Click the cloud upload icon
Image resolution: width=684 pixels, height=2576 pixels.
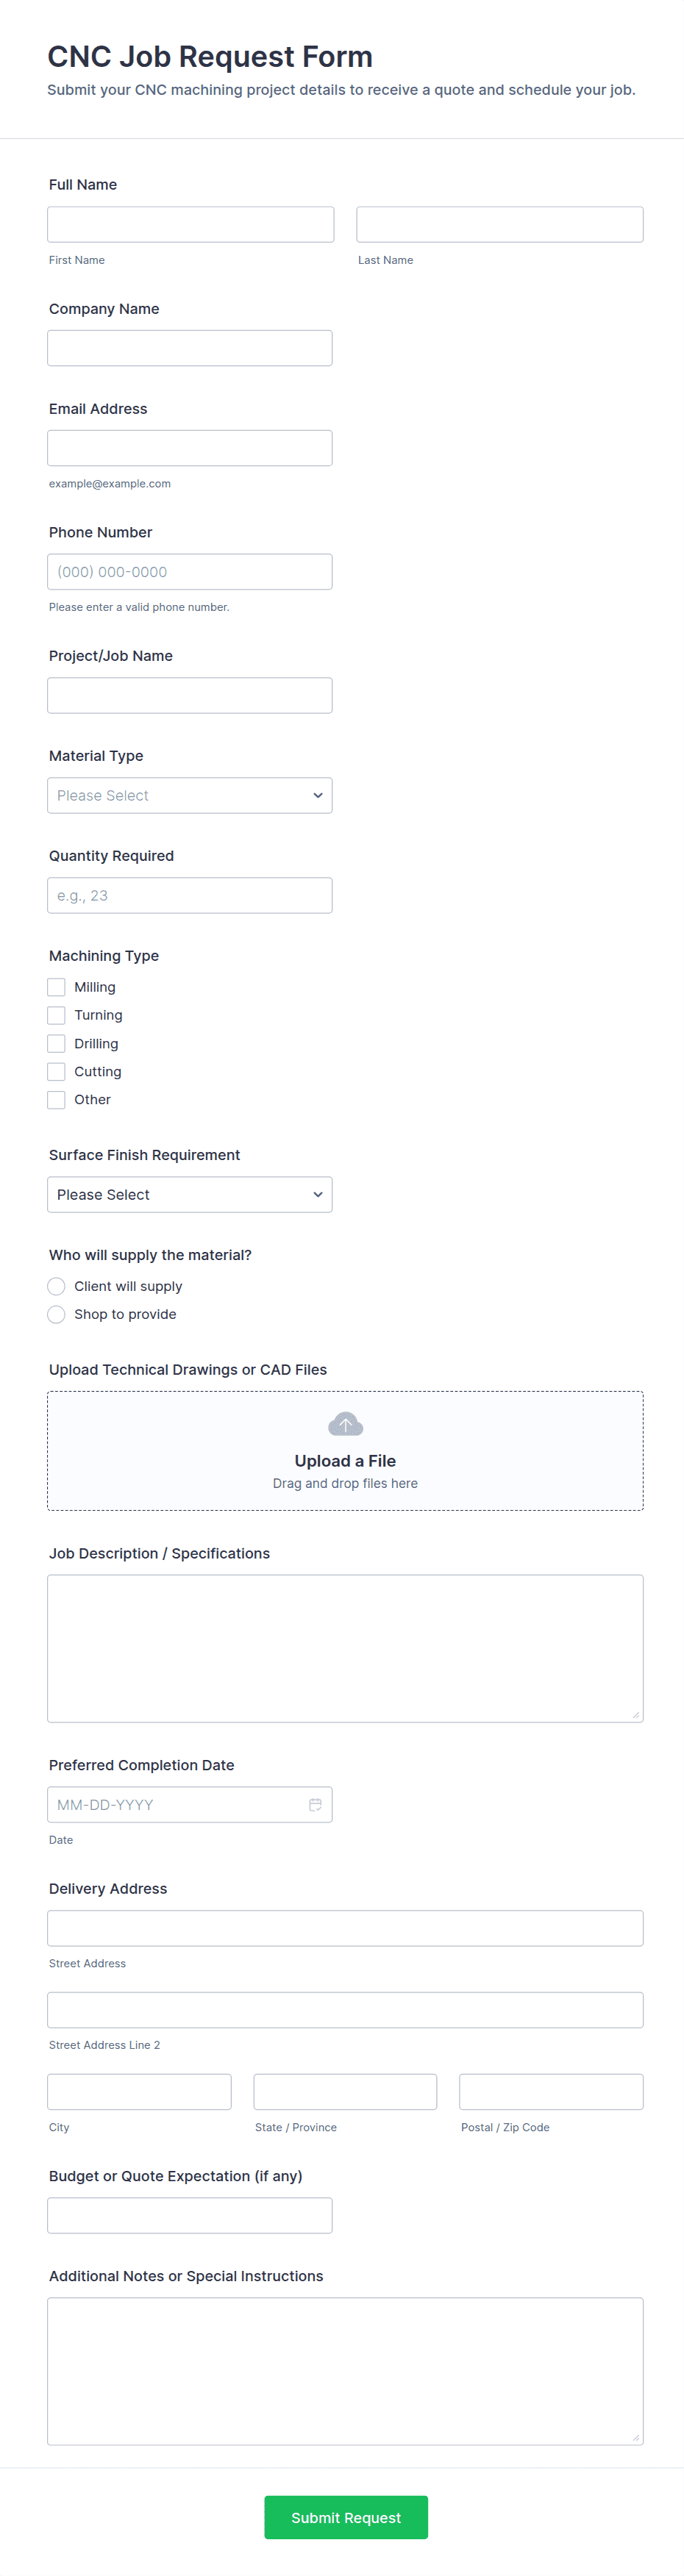tap(345, 1424)
